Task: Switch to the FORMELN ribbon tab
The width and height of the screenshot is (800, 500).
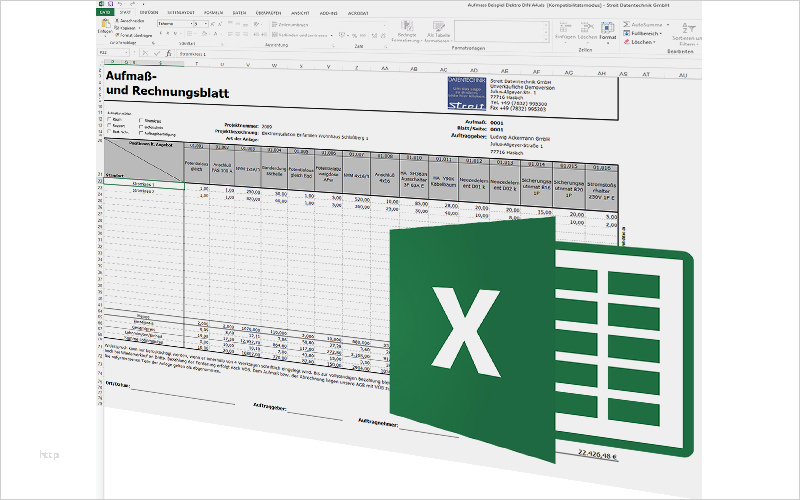Action: (211, 12)
